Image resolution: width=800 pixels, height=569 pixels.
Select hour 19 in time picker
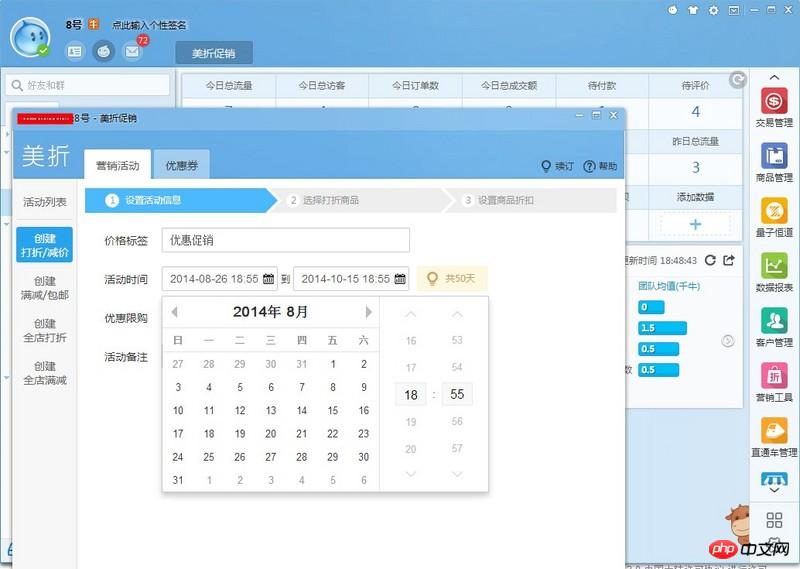pos(411,422)
